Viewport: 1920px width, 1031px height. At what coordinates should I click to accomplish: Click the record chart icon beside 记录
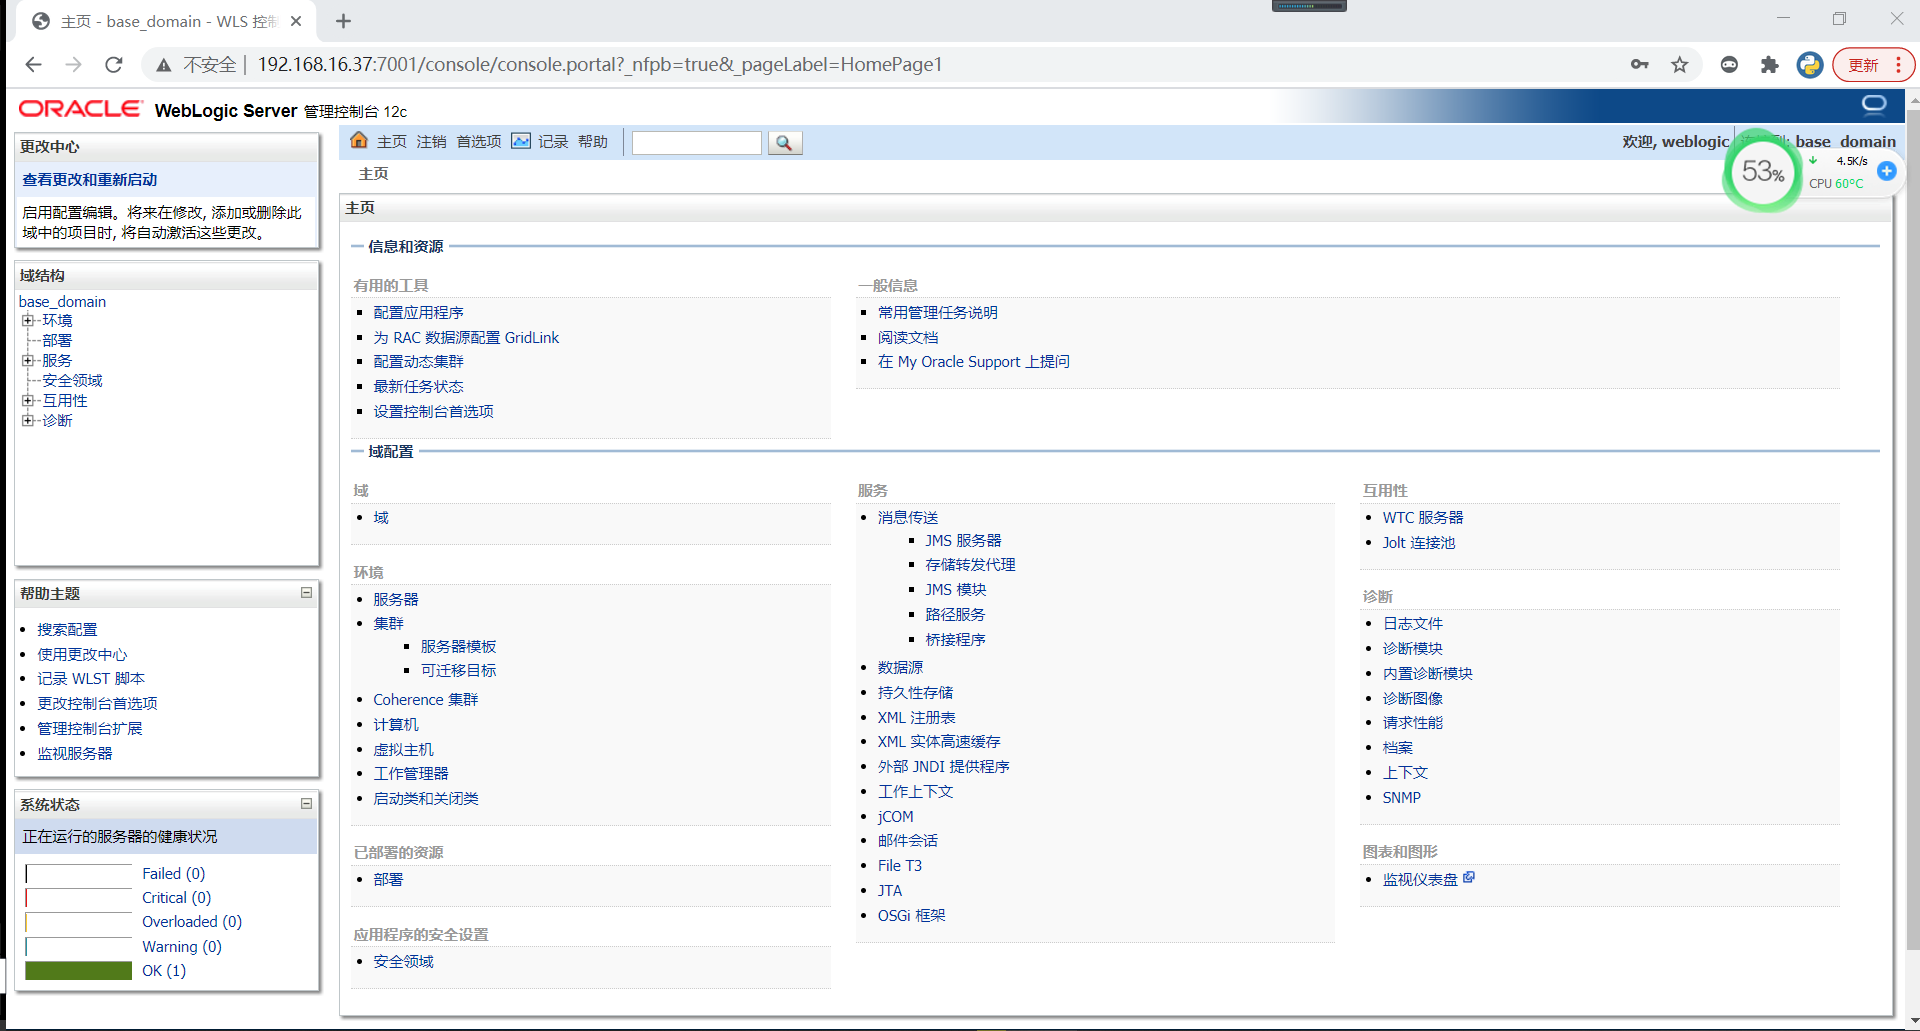click(x=521, y=141)
